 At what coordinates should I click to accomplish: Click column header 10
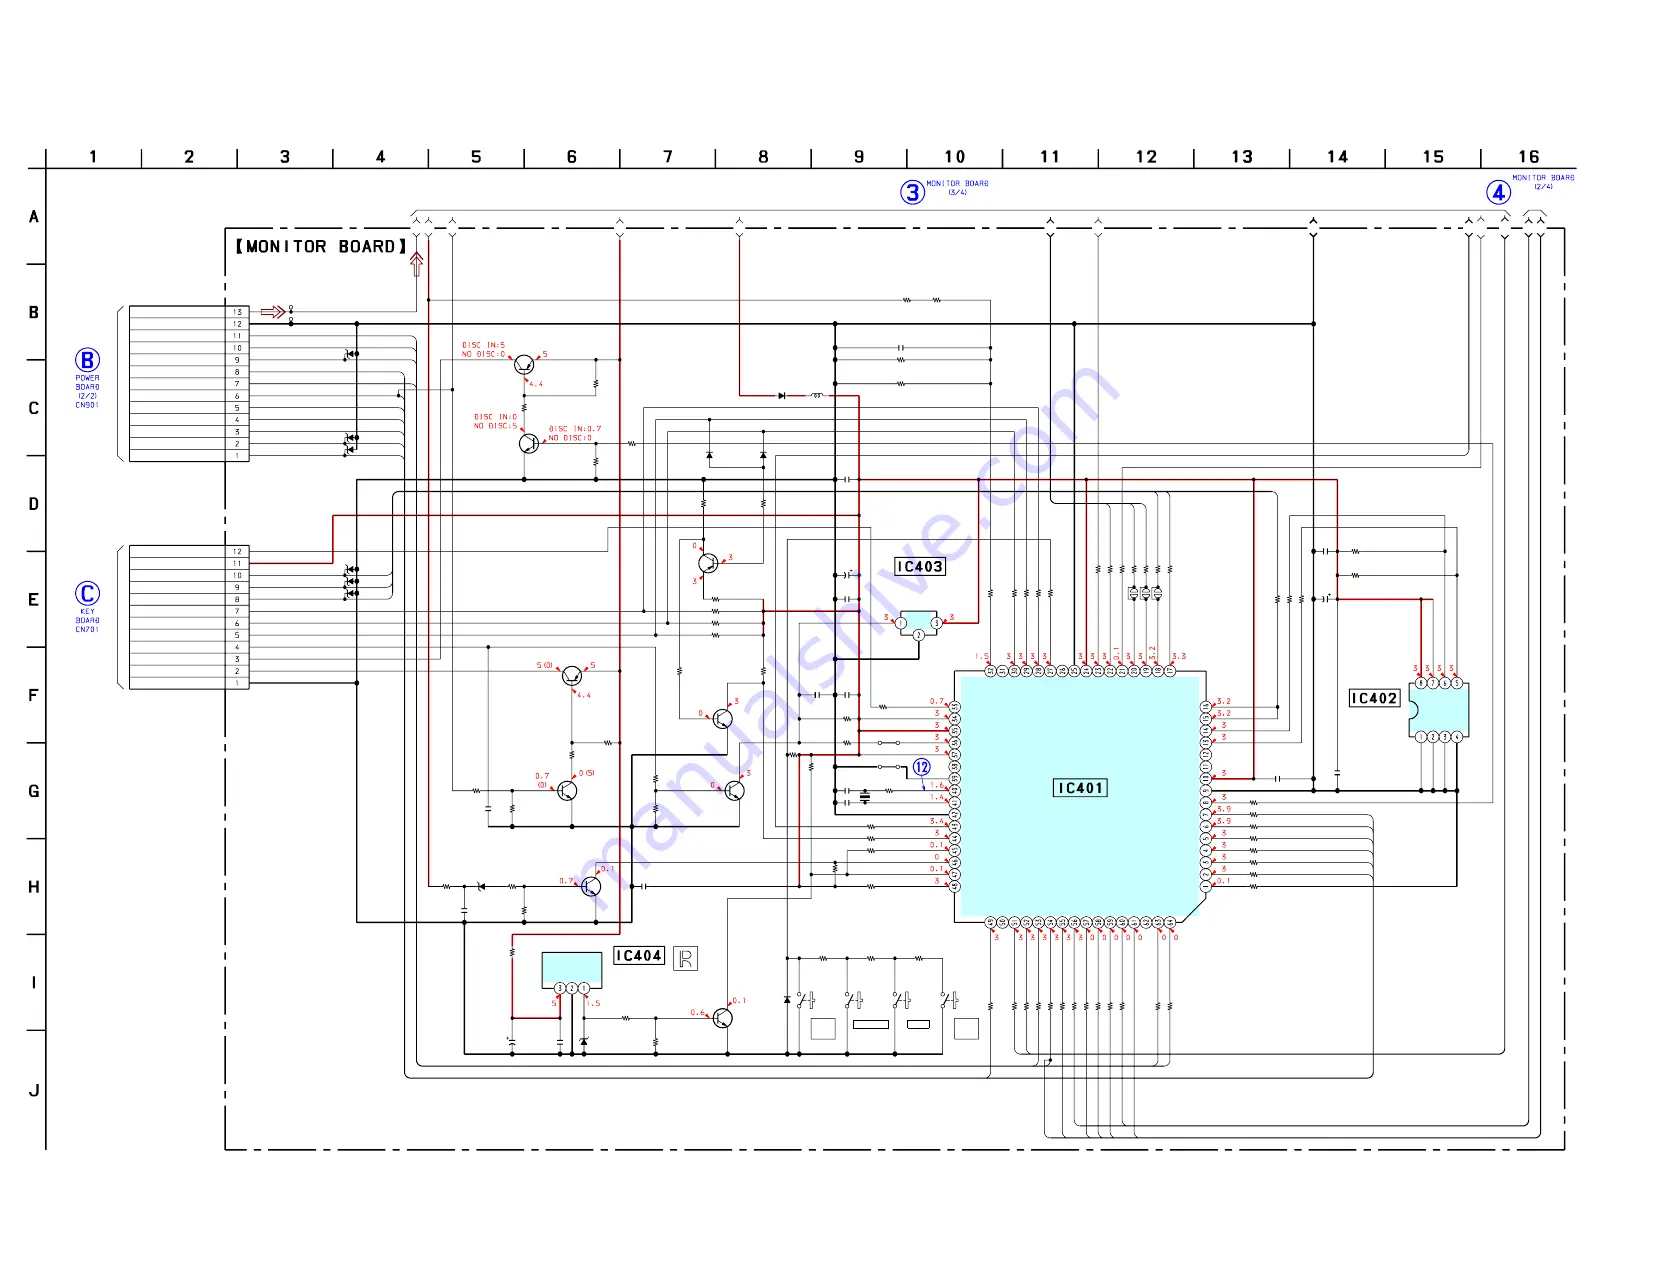(955, 157)
